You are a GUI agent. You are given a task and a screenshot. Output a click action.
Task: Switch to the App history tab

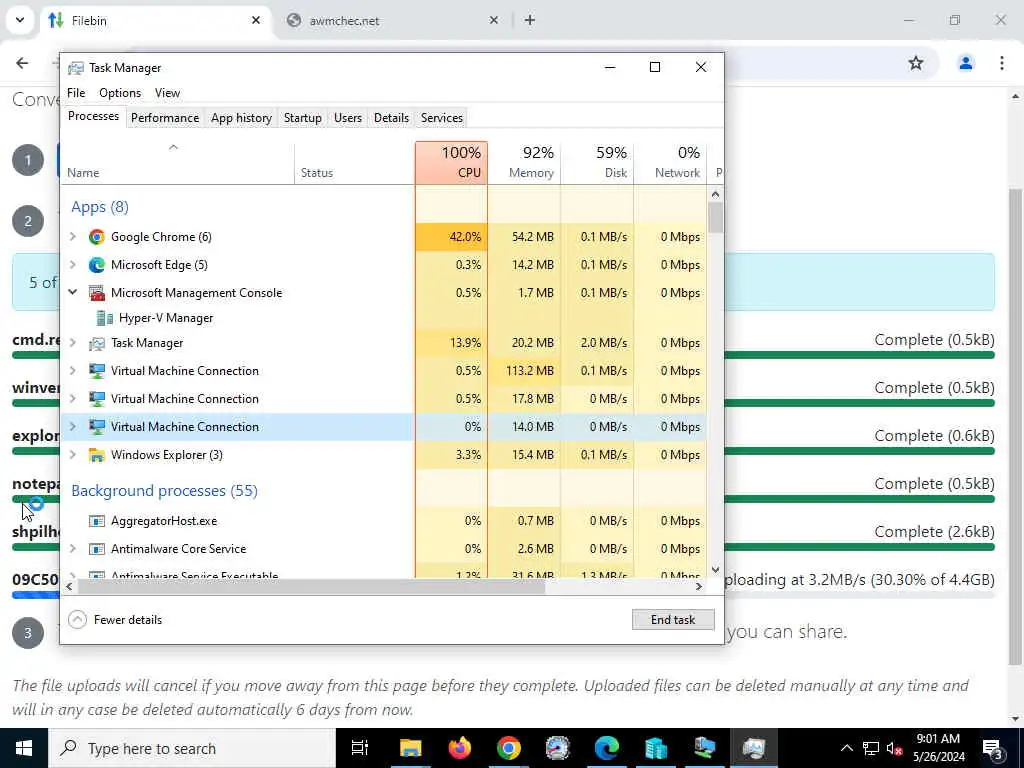(x=241, y=118)
